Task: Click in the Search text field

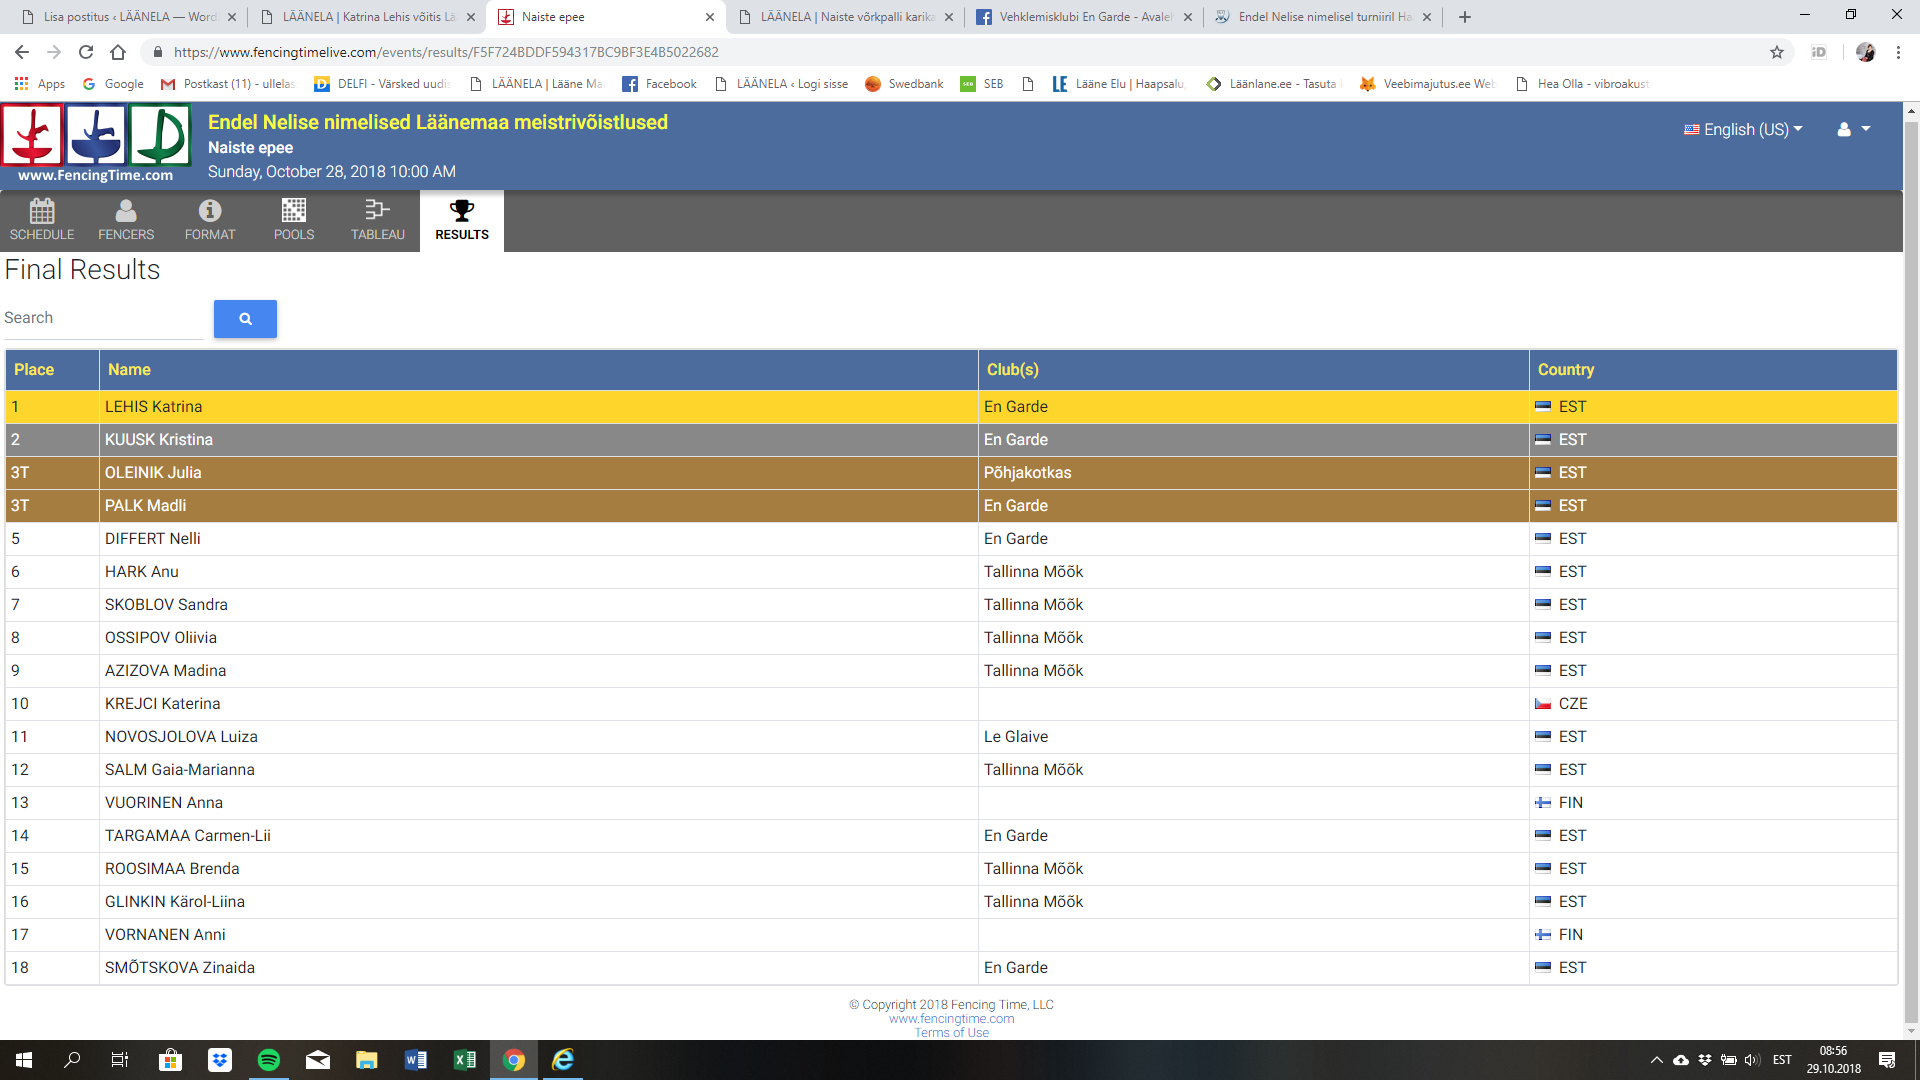Action: 103,318
